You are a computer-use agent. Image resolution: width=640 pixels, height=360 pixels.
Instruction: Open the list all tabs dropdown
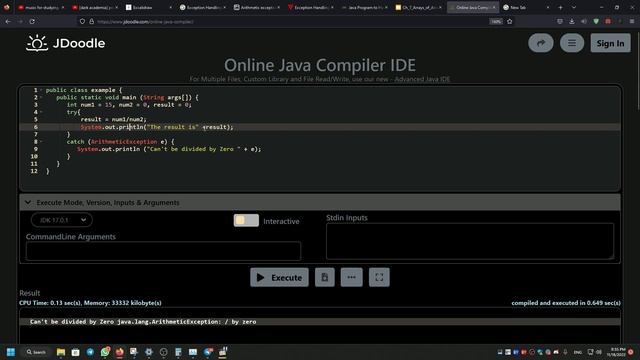coord(574,7)
